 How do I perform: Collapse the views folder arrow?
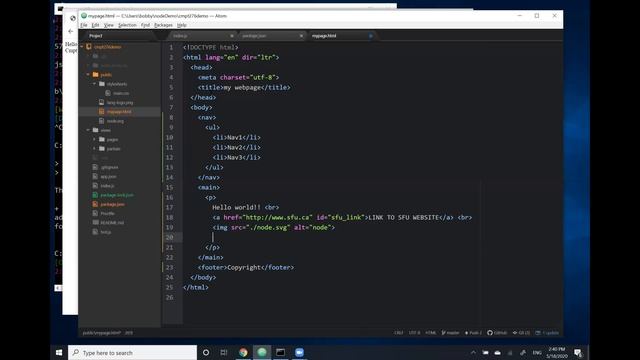point(88,130)
